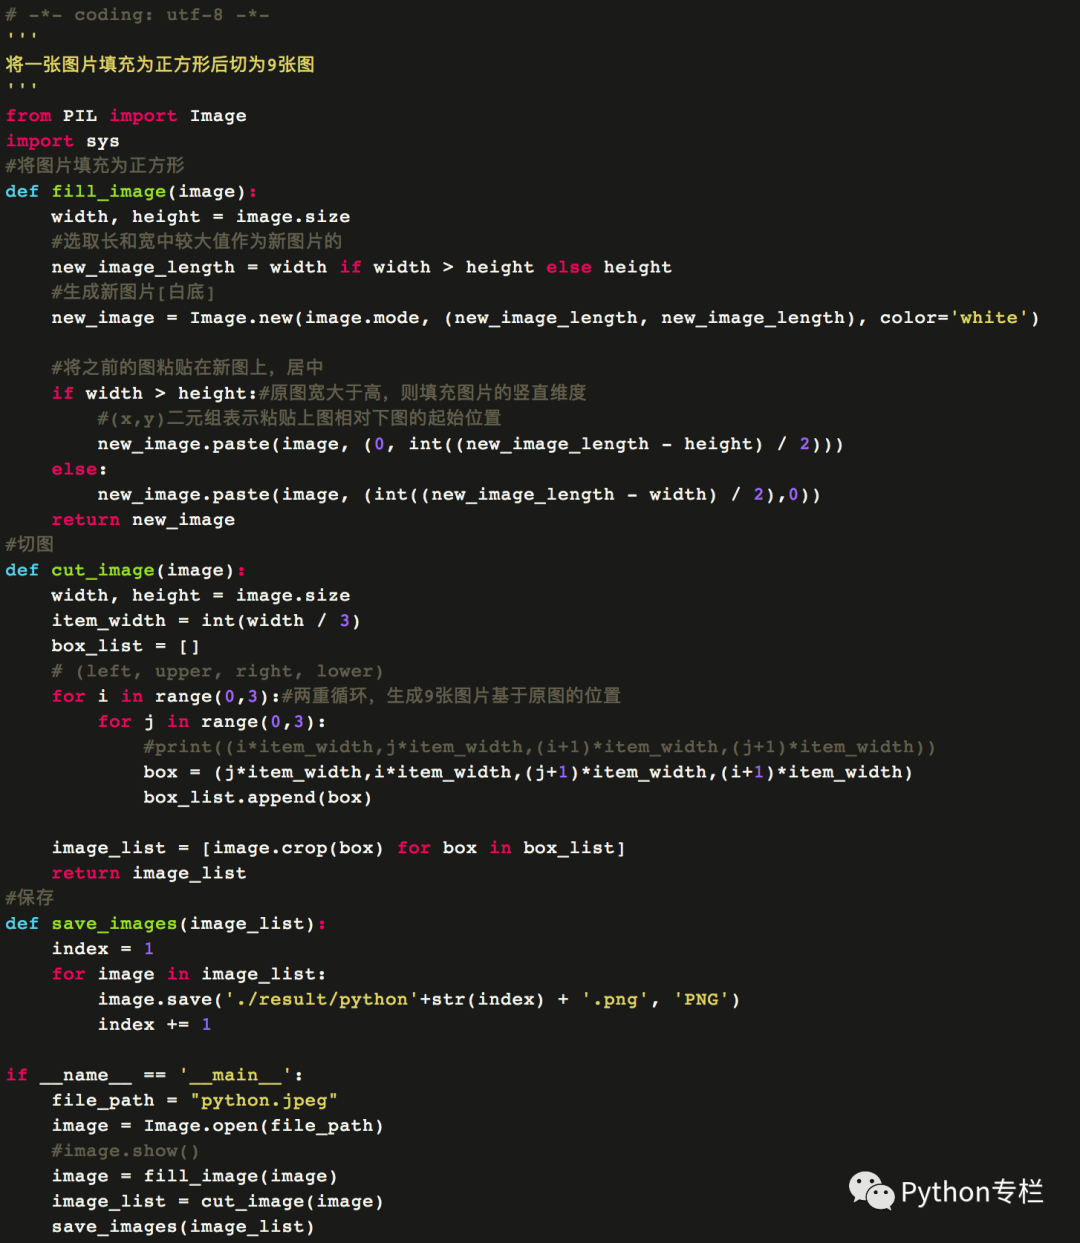Image resolution: width=1080 pixels, height=1243 pixels.
Task: Click the "image_list = [image.crop(box) for box..." line
Action: (x=338, y=848)
